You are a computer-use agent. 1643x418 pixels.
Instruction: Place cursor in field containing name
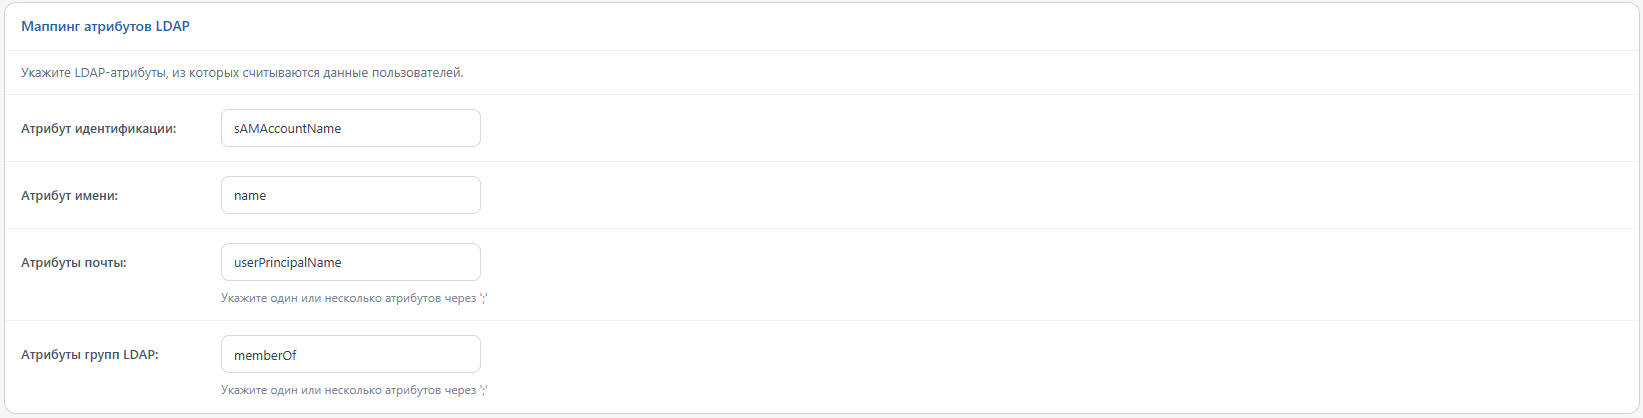tap(351, 195)
